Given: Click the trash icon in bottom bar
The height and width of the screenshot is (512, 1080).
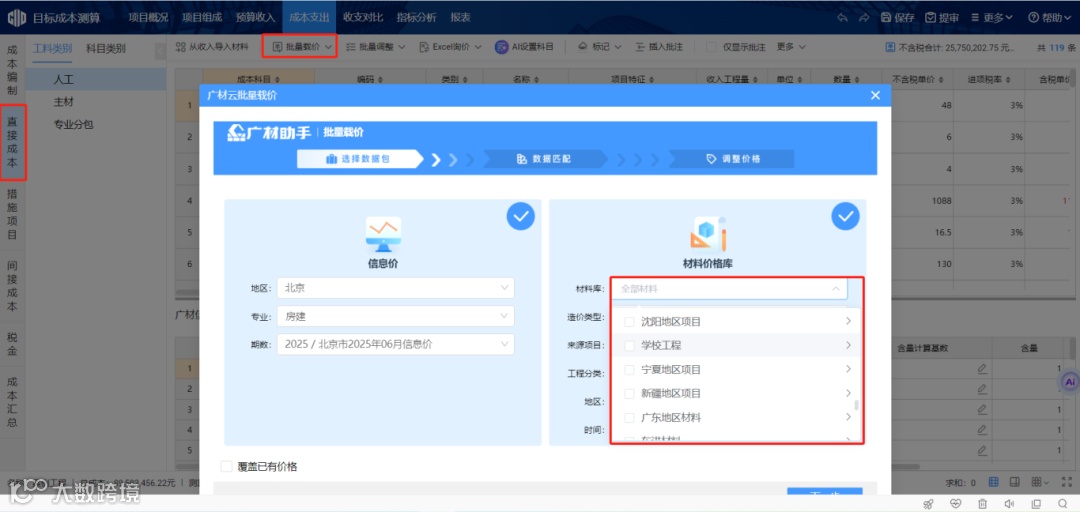Looking at the screenshot, I should (x=983, y=504).
